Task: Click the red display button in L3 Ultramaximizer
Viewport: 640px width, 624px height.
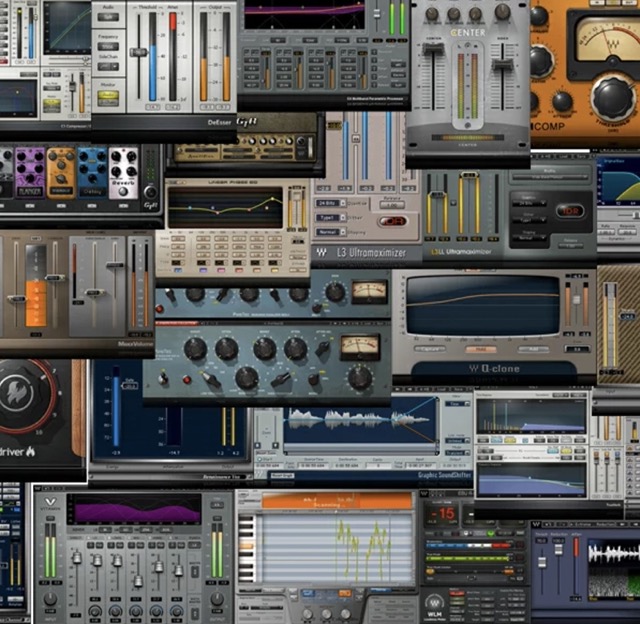Action: click(394, 220)
